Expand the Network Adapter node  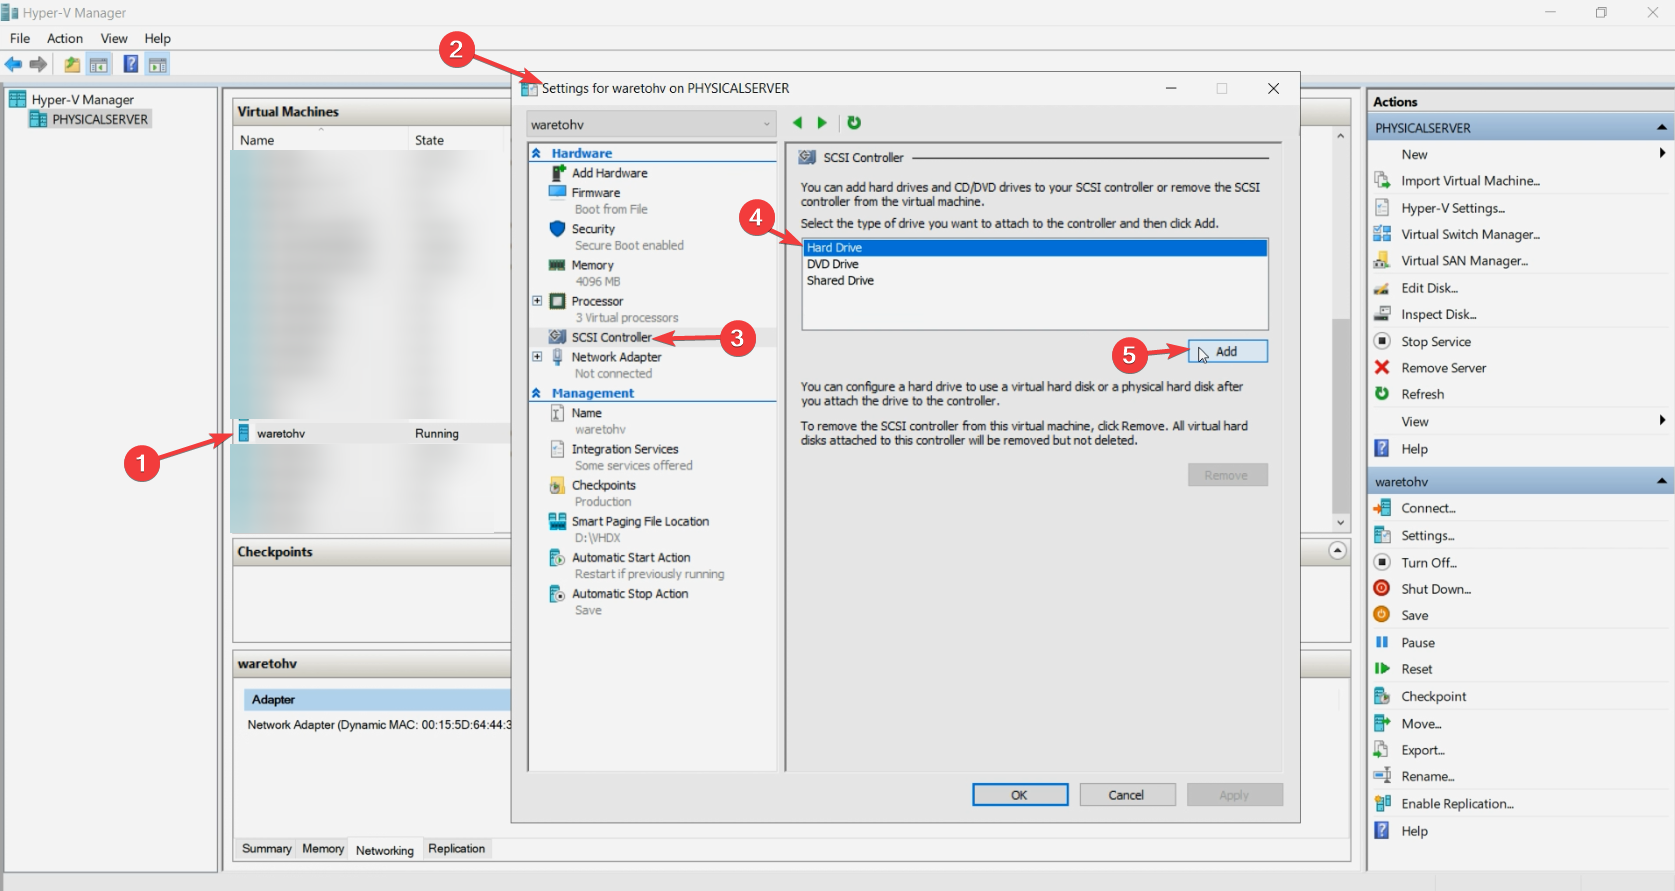(x=537, y=357)
